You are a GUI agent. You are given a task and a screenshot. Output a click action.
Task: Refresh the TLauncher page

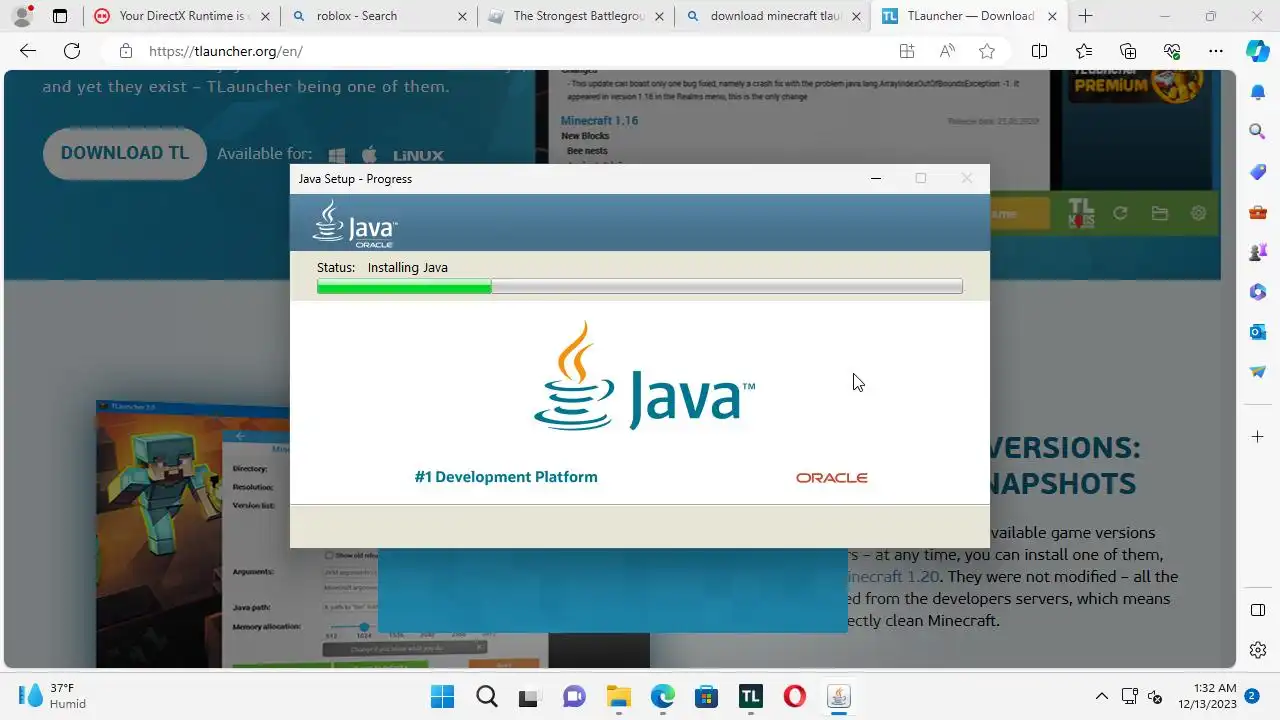(72, 51)
